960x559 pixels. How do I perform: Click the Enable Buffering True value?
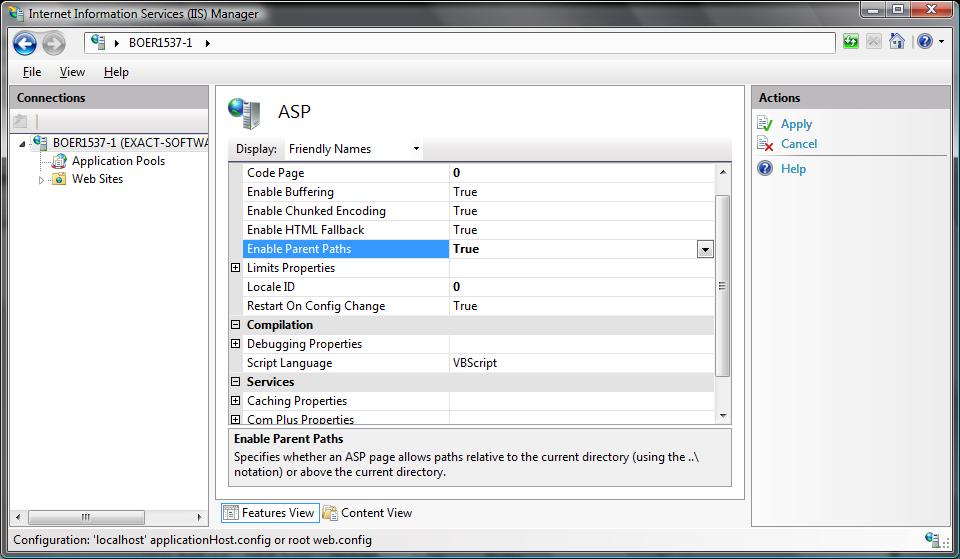(582, 192)
